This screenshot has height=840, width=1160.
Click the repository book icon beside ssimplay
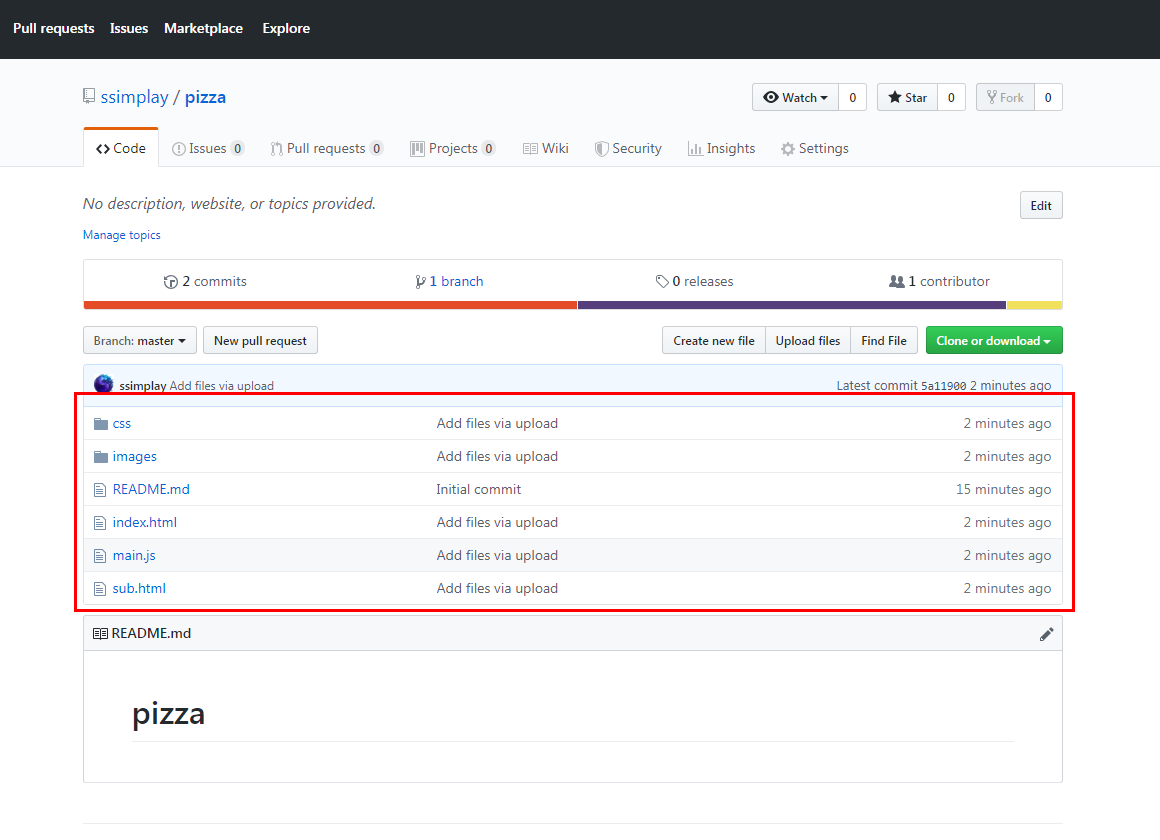(89, 96)
